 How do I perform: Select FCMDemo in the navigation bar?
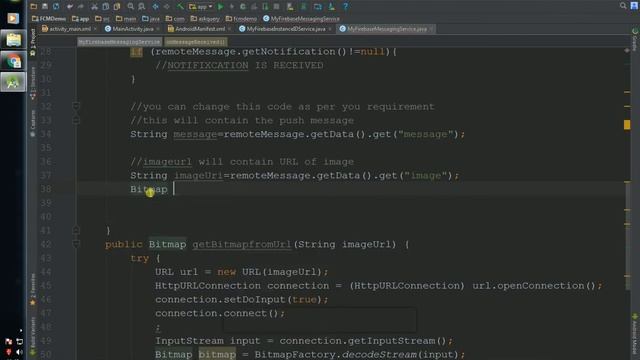coord(49,19)
